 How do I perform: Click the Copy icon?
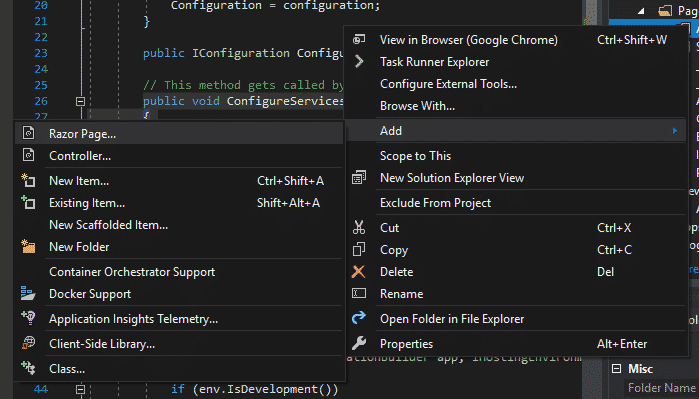pyautogui.click(x=359, y=249)
